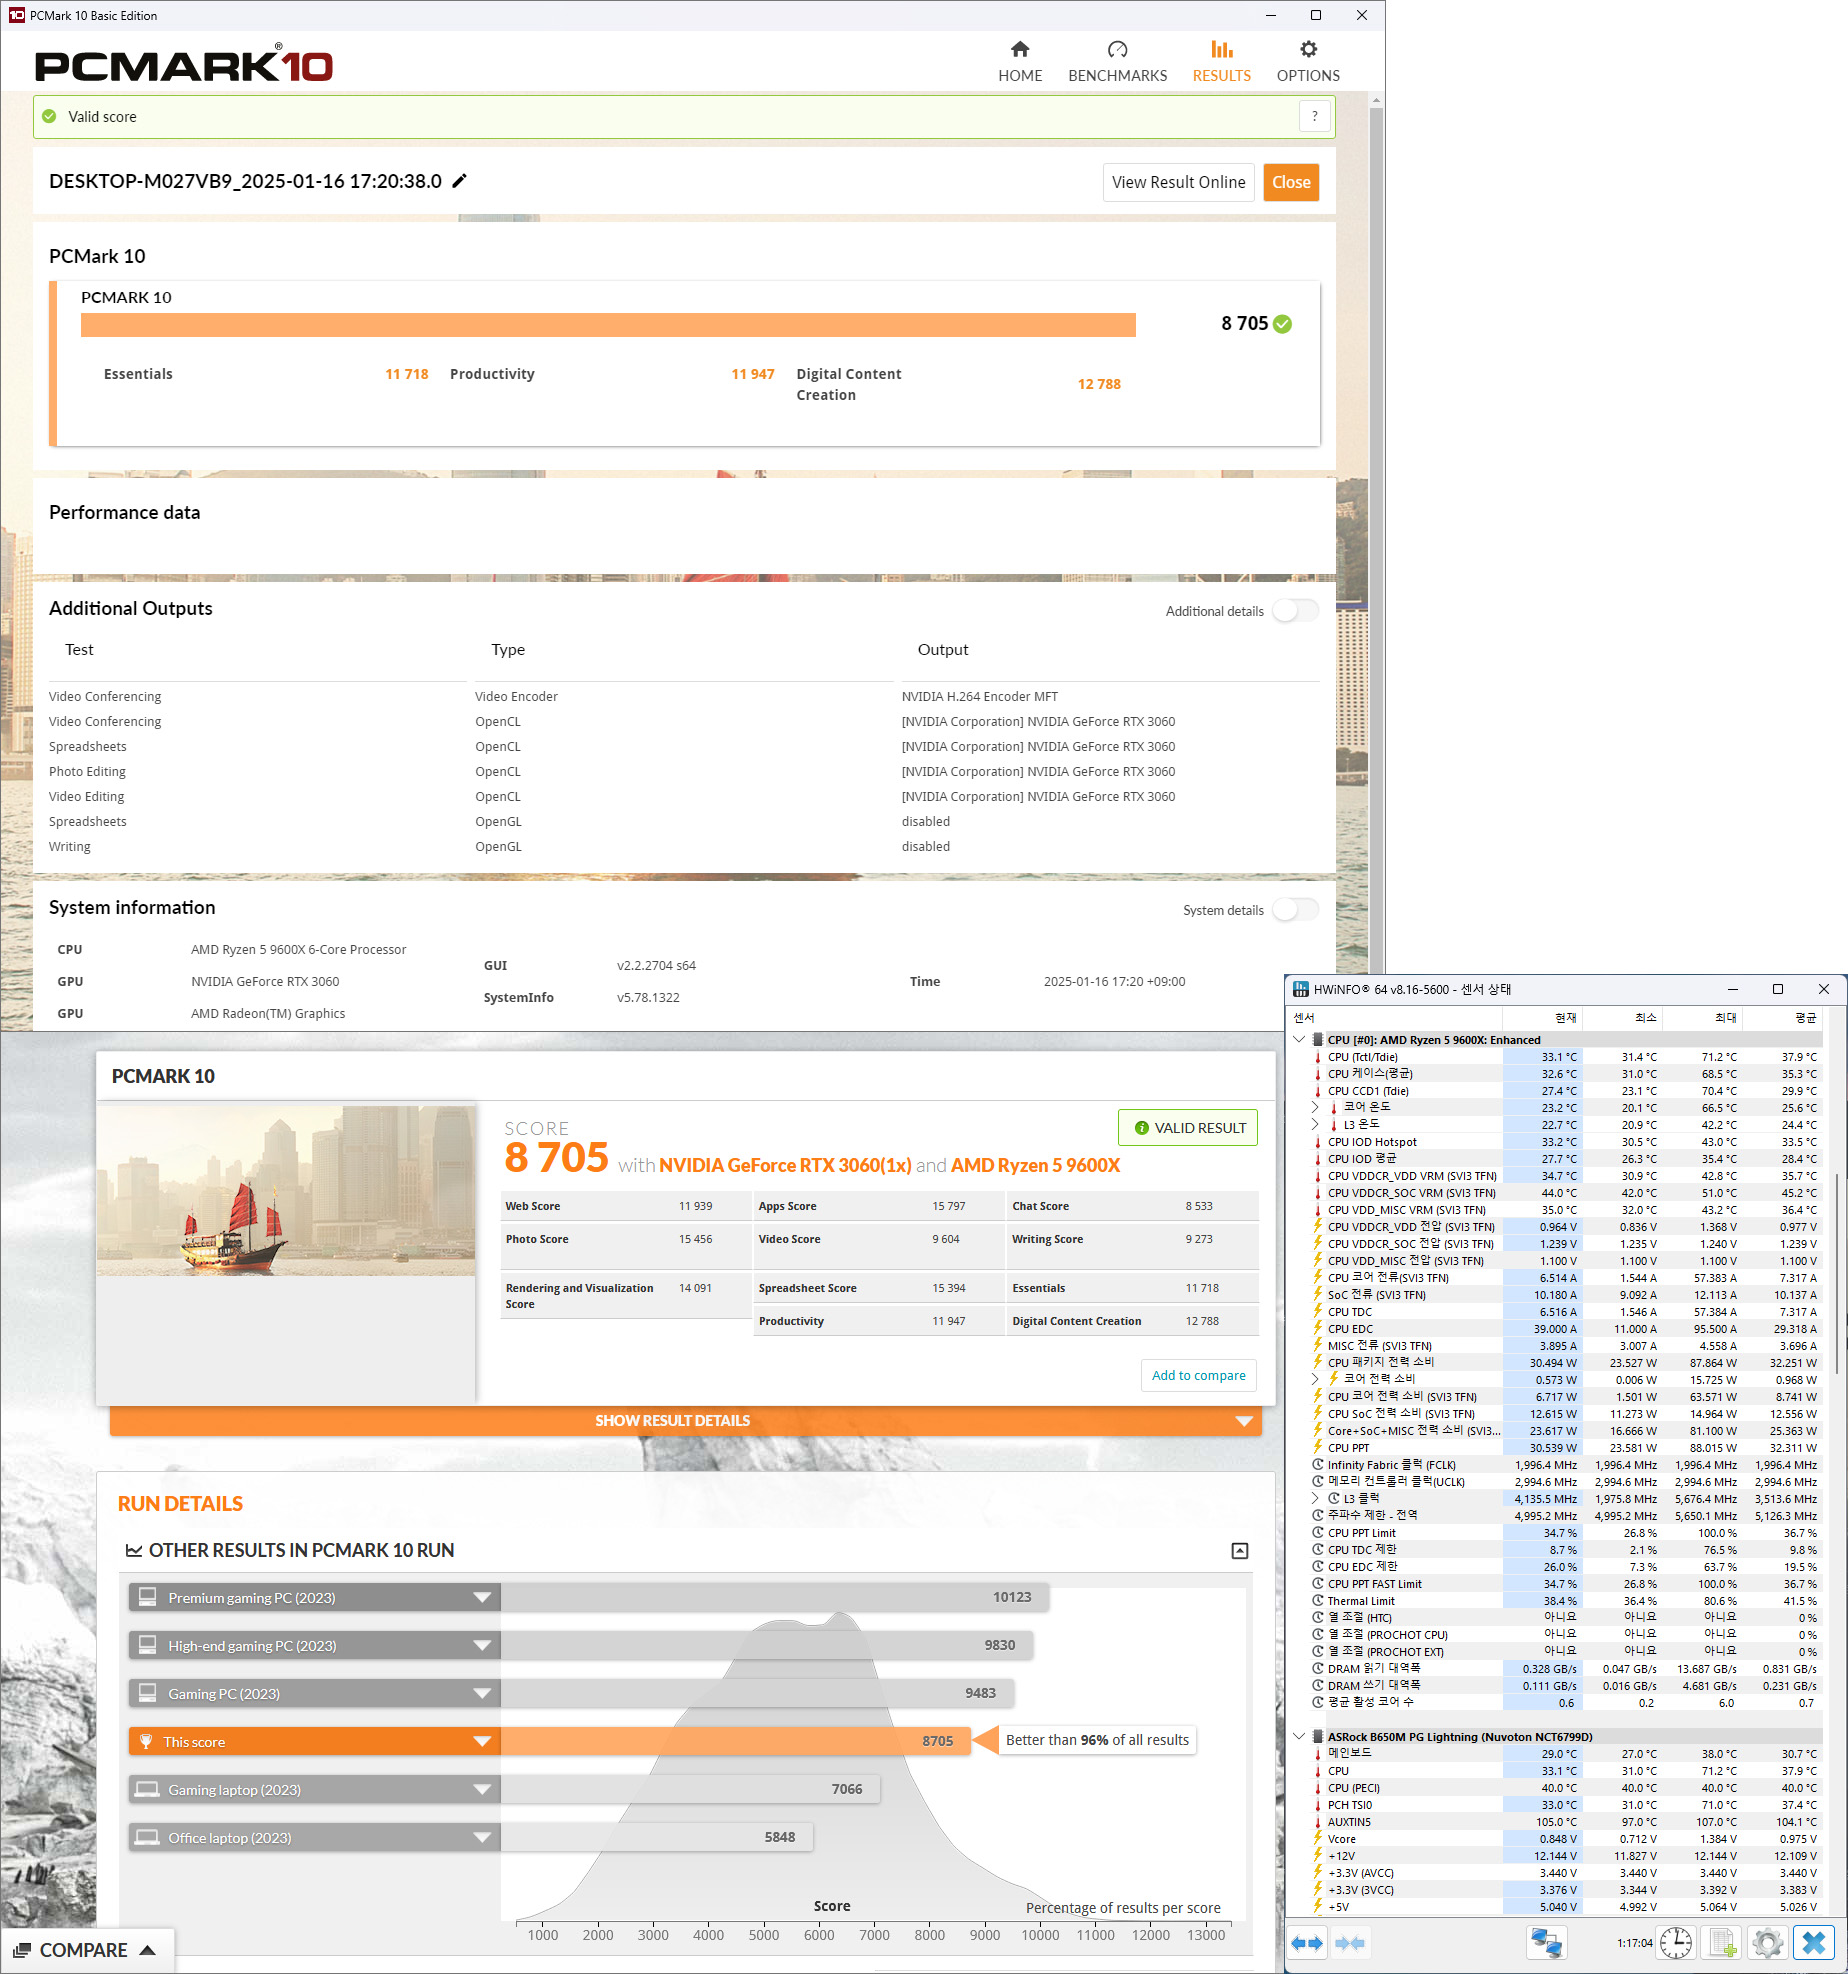1848x1974 pixels.
Task: Expand the 코어 온도 sensor row
Action: coord(1315,1107)
